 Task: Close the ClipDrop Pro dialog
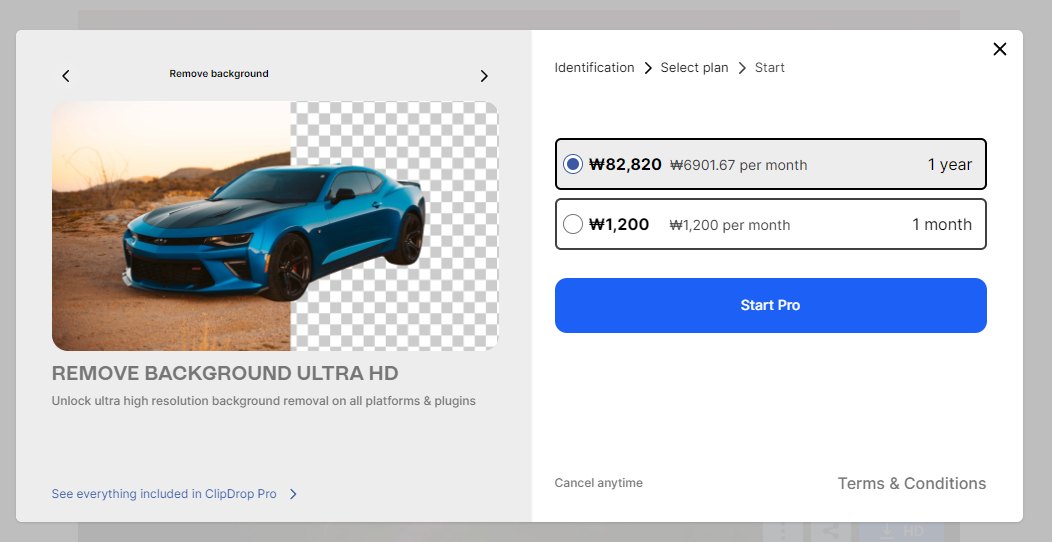1000,49
